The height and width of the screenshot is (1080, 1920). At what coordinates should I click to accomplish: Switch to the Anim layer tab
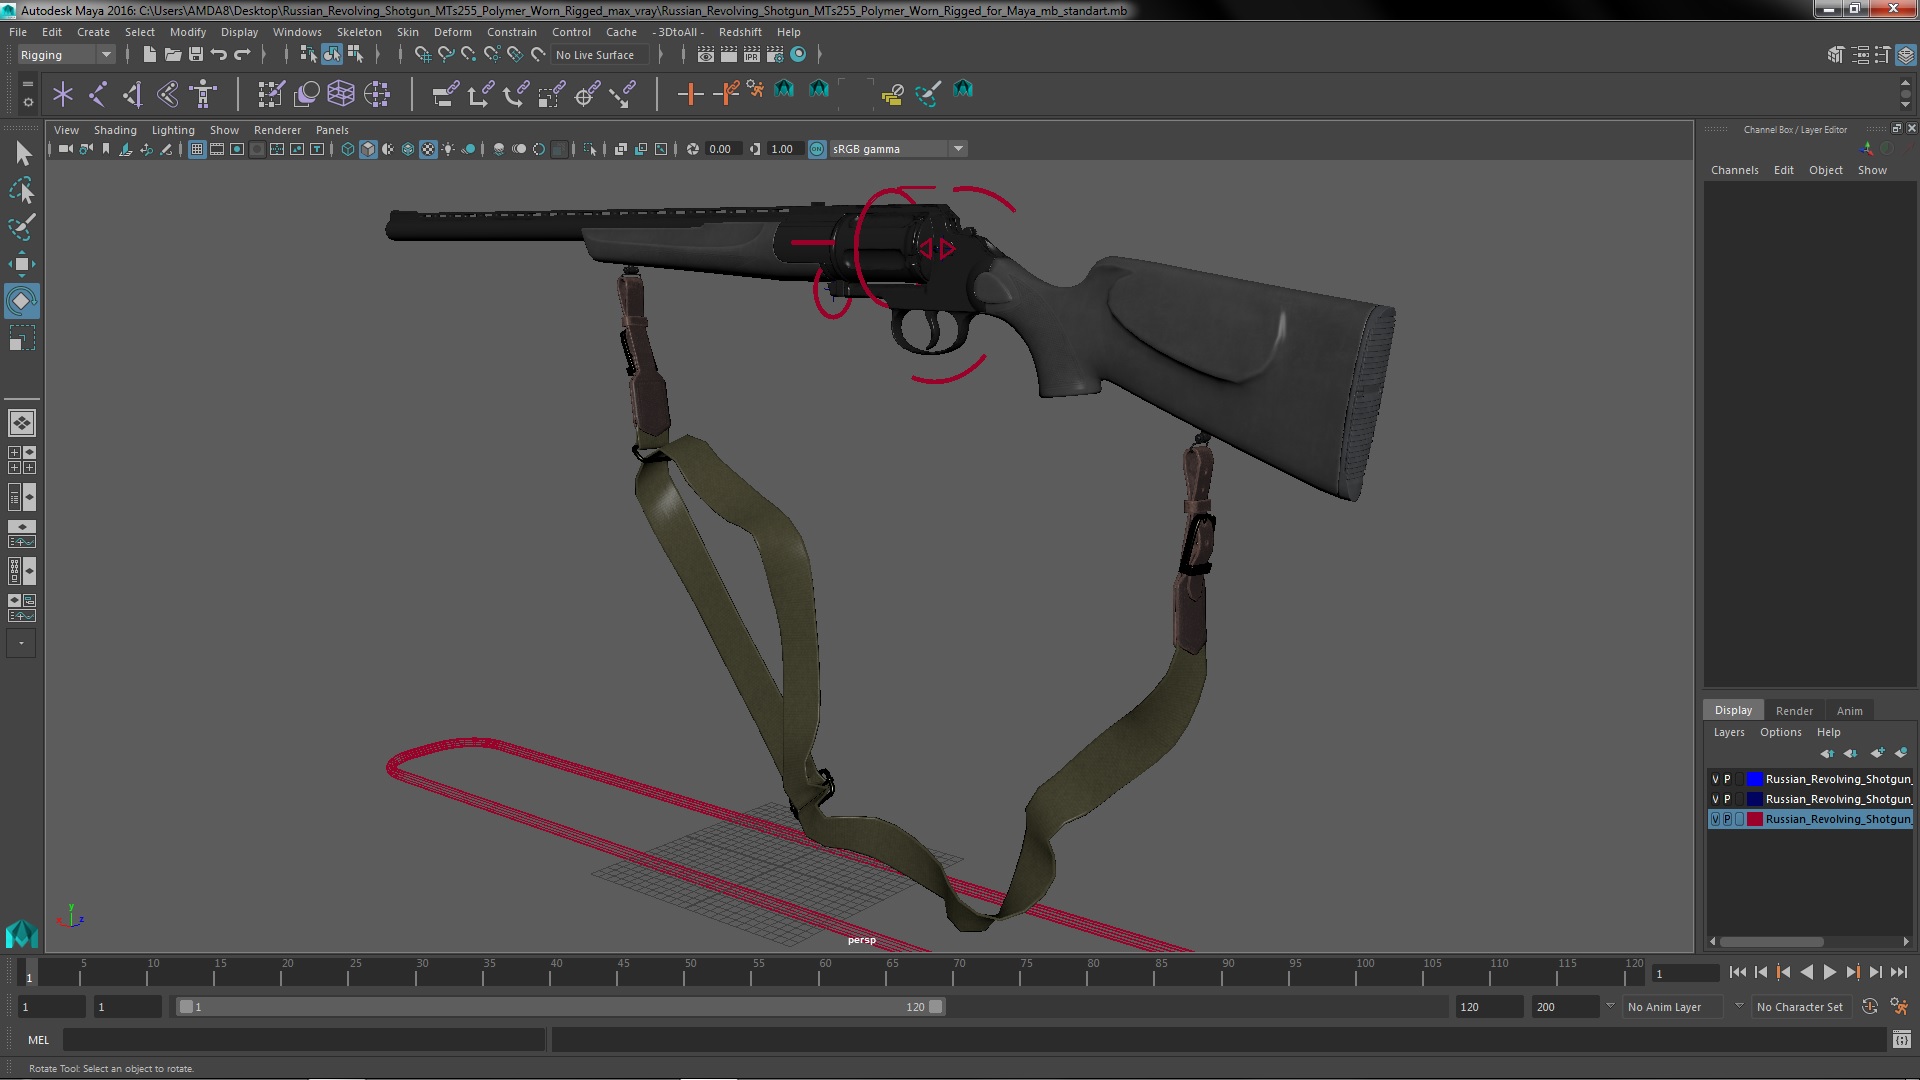pos(1849,711)
